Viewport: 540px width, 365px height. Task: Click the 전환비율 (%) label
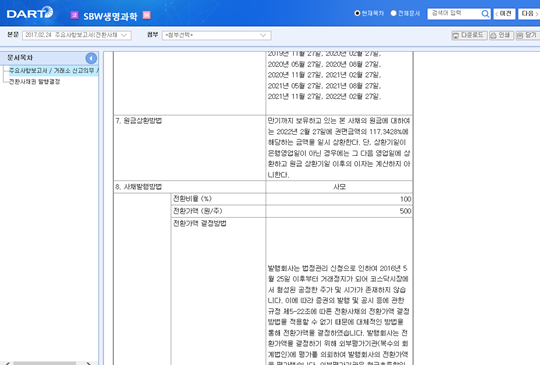pyautogui.click(x=192, y=199)
